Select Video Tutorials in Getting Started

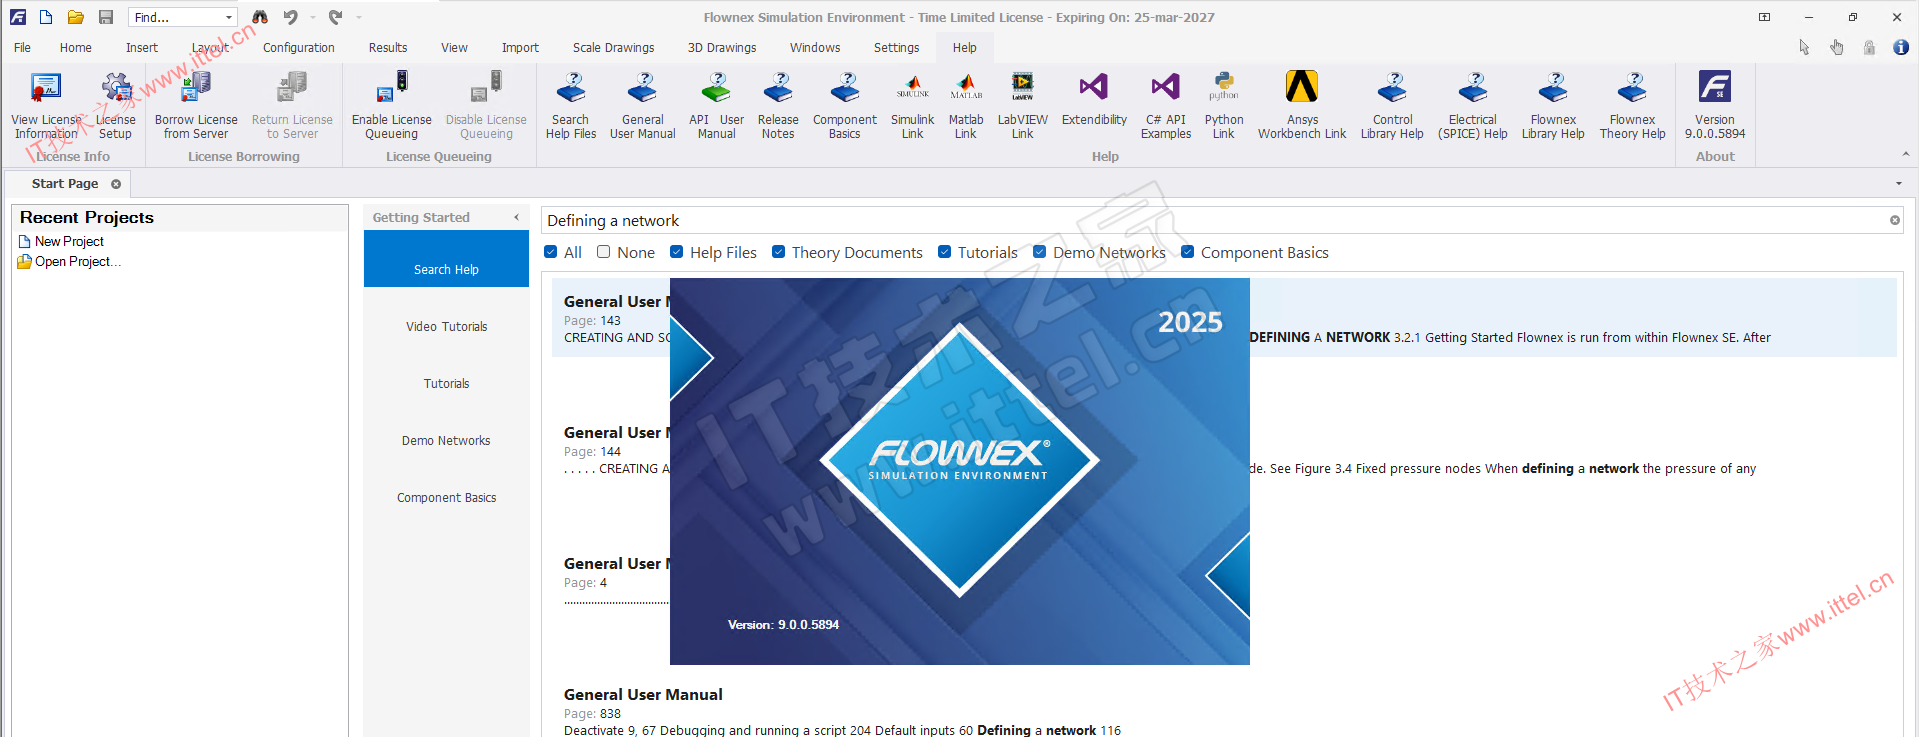coord(446,327)
